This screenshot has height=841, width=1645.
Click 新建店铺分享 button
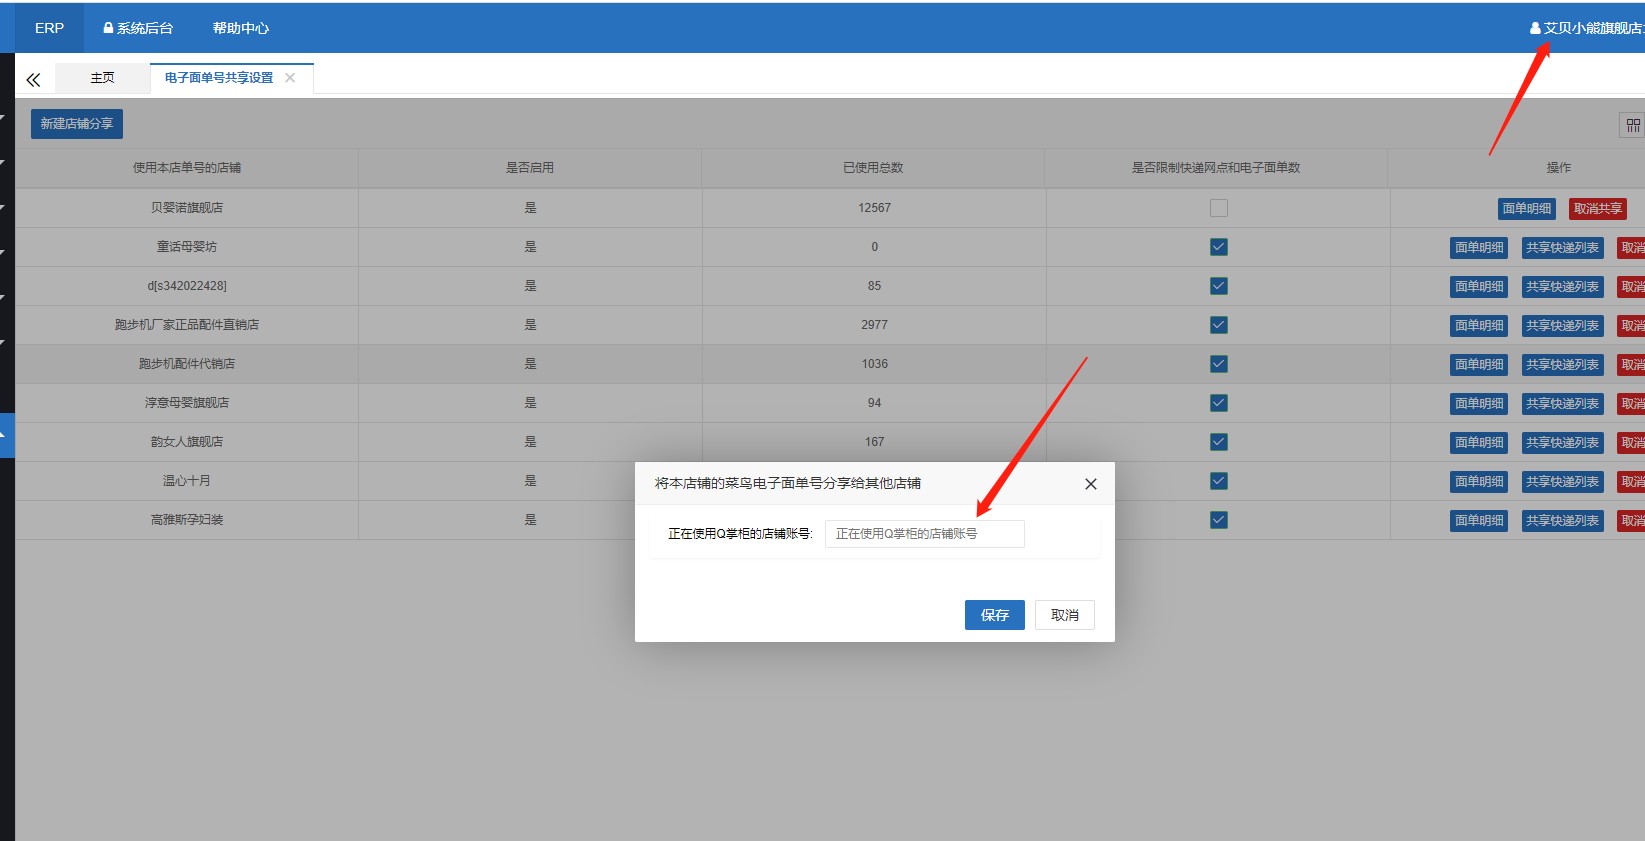[x=77, y=124]
